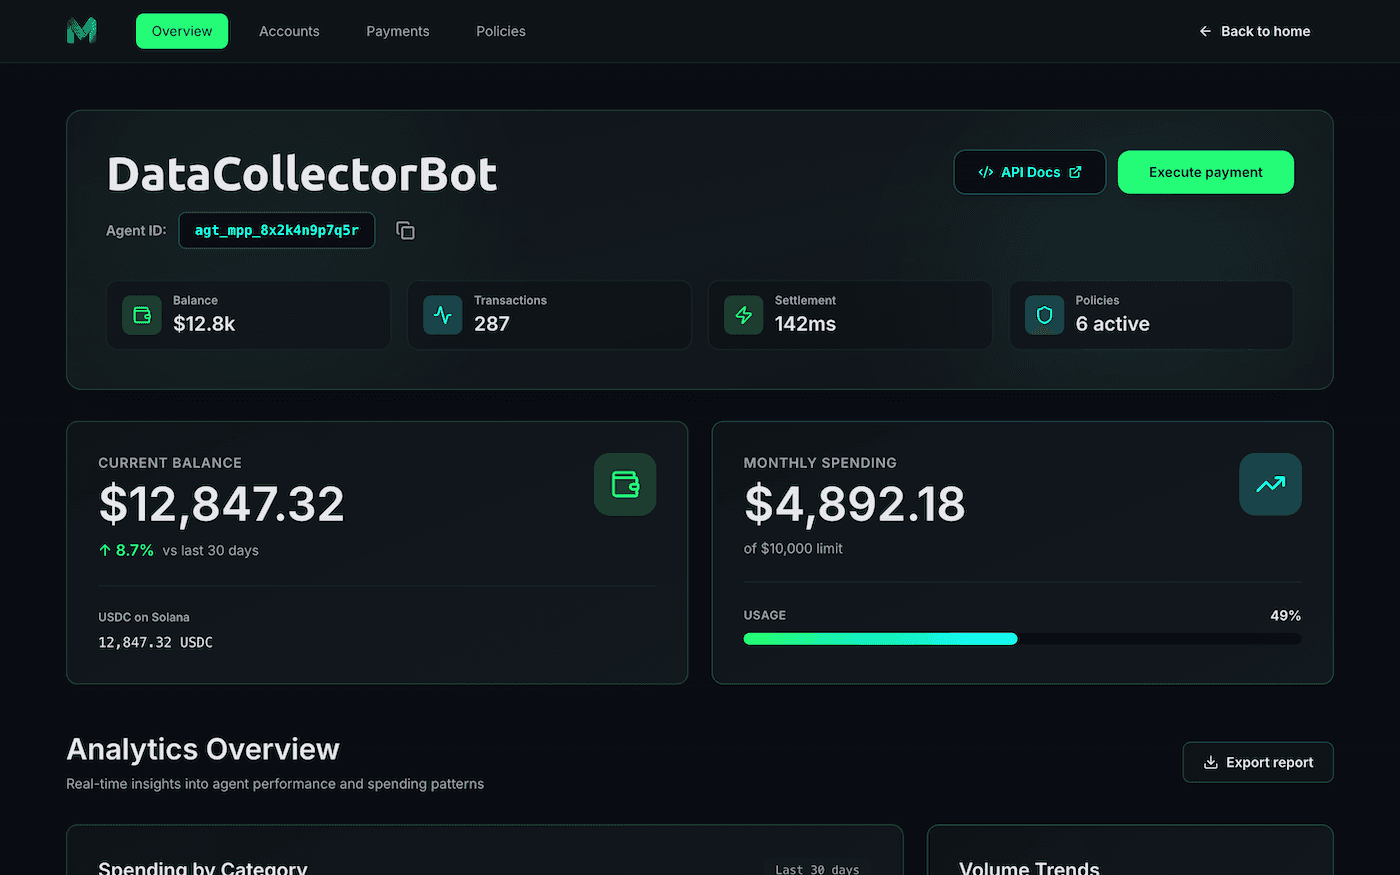The image size is (1400, 875).
Task: Click Back to home link
Action: click(1254, 31)
